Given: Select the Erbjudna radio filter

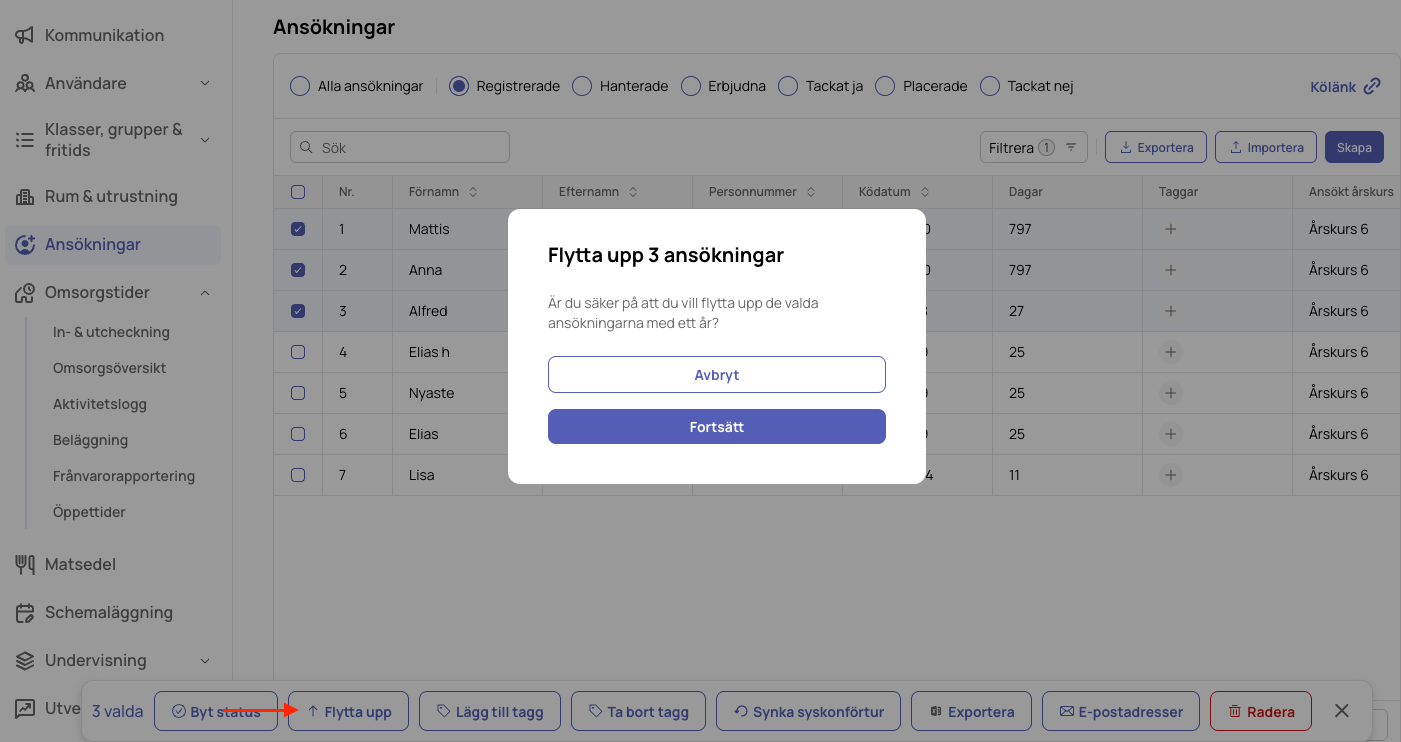Looking at the screenshot, I should click(691, 86).
